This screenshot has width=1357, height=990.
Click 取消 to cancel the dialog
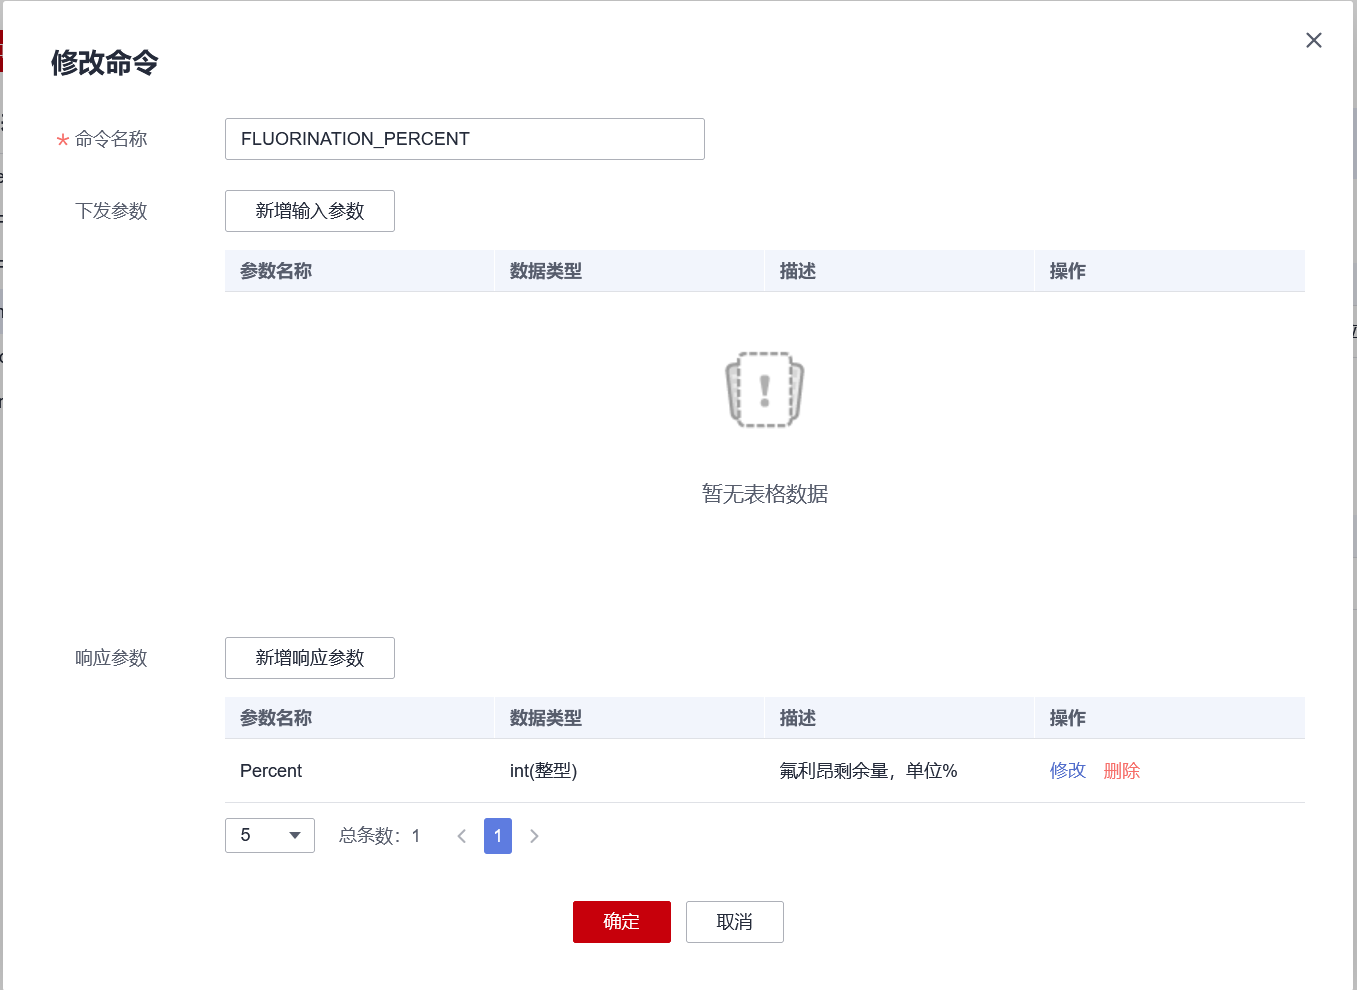(734, 921)
